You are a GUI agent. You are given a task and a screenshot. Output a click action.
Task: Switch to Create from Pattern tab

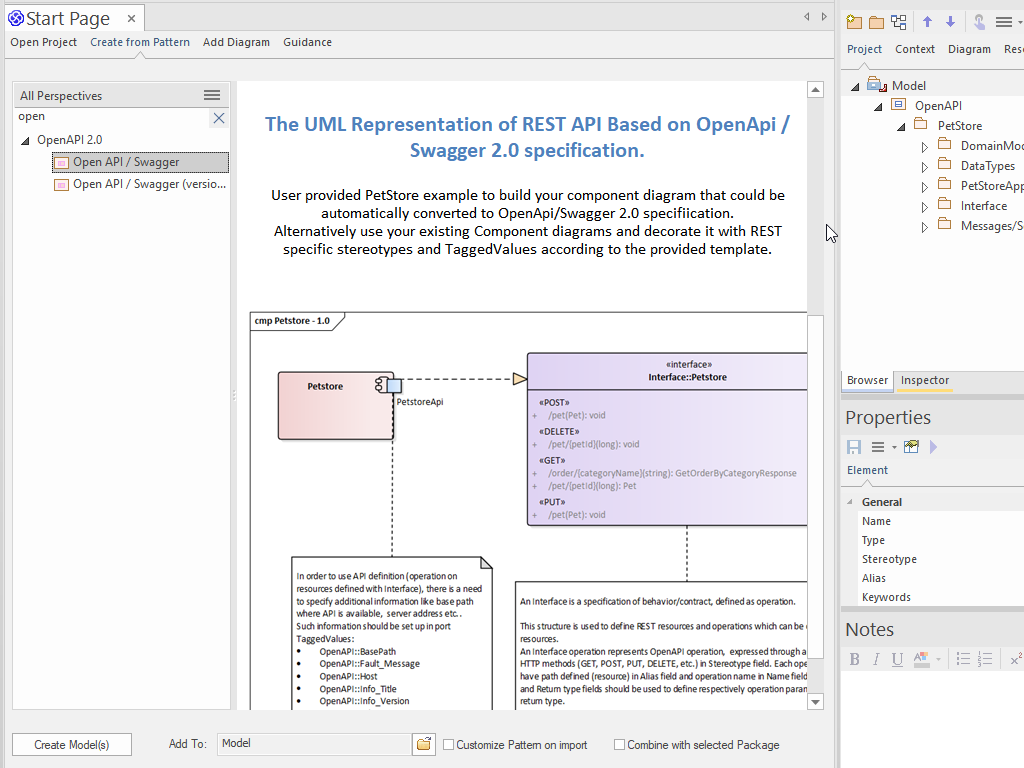(140, 42)
